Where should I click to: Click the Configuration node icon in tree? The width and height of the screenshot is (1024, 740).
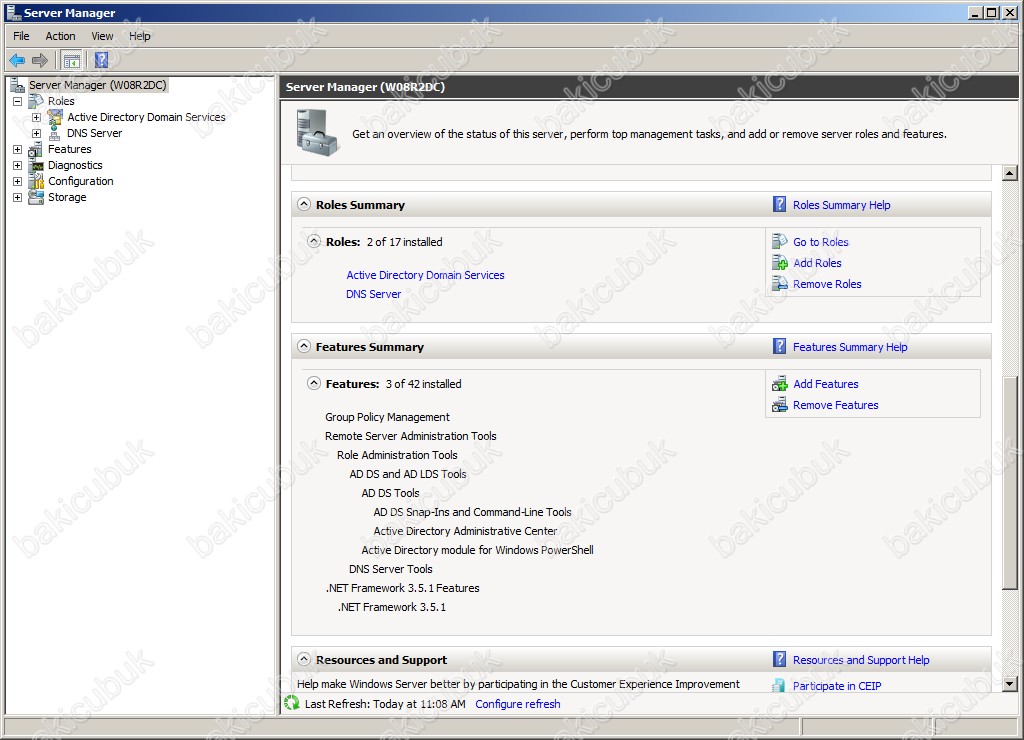click(37, 181)
